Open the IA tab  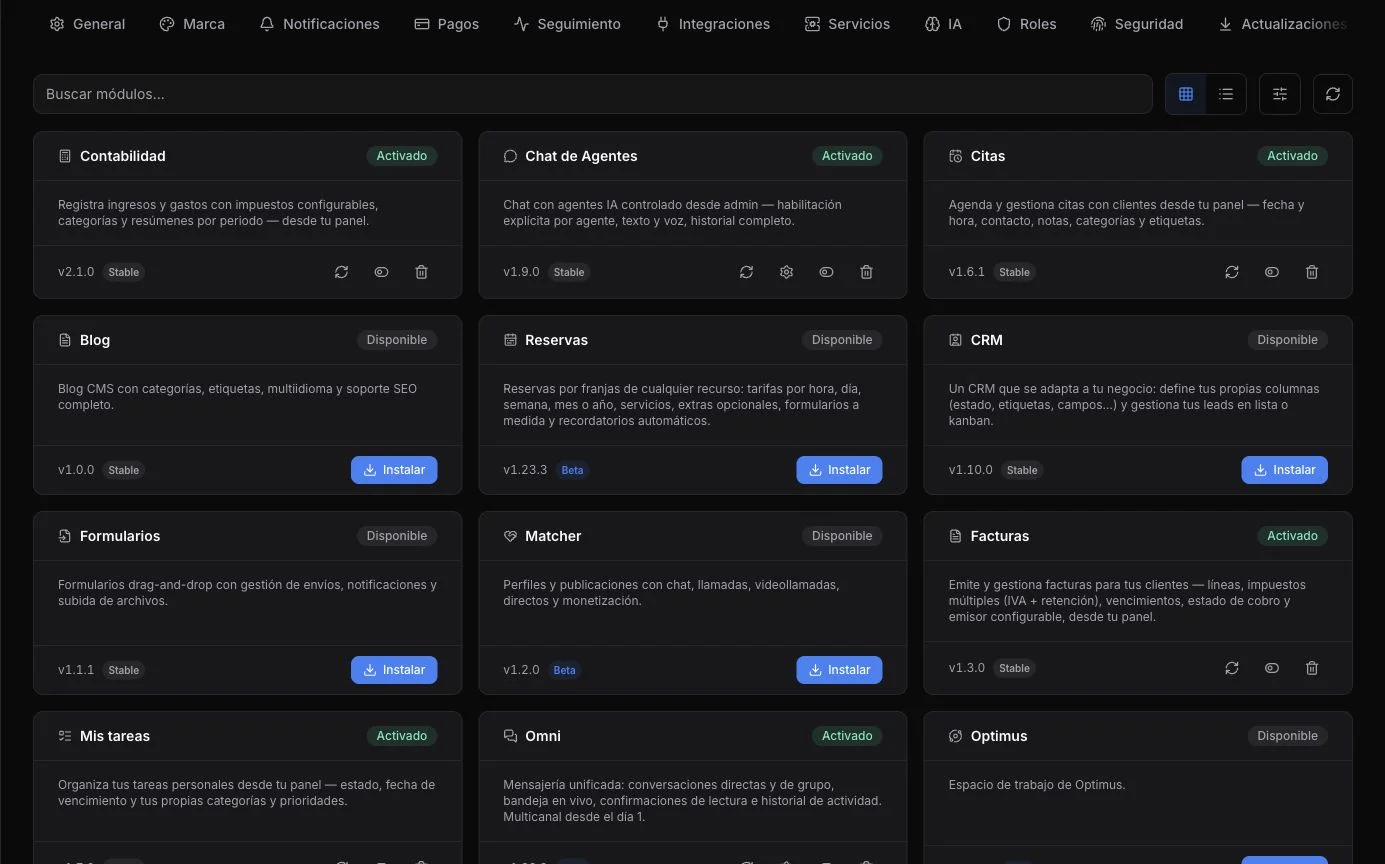(x=943, y=24)
